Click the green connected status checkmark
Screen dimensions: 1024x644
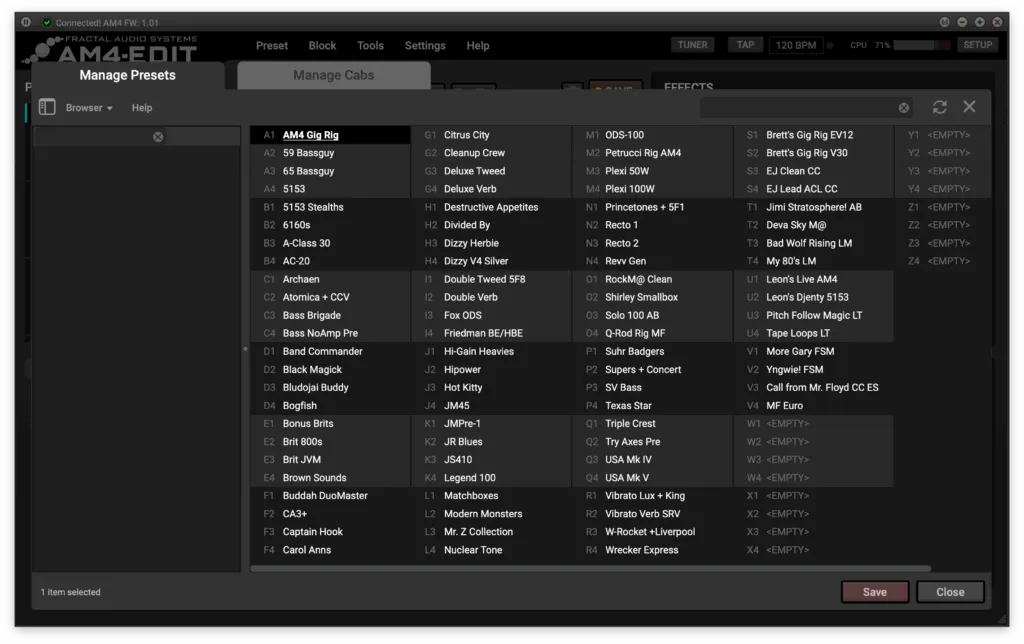[46, 22]
